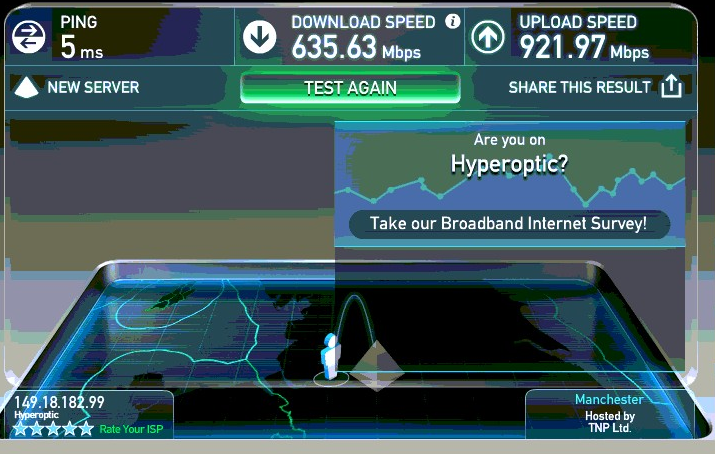Rate ISP with first star
The height and width of the screenshot is (454, 715).
[x=20, y=428]
